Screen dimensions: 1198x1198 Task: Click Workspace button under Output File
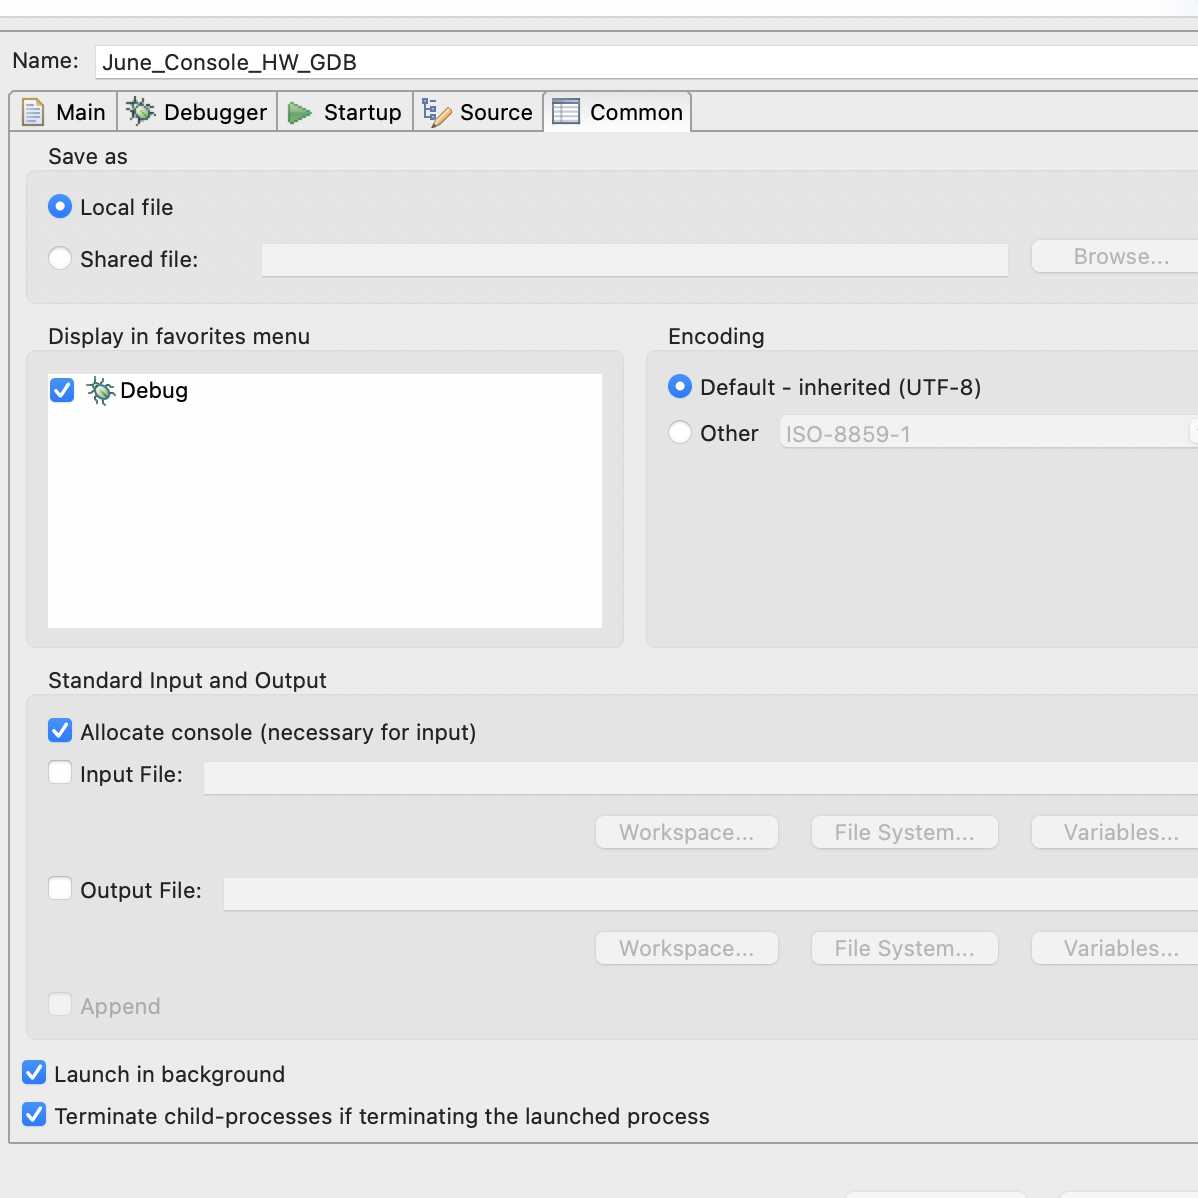click(x=687, y=948)
